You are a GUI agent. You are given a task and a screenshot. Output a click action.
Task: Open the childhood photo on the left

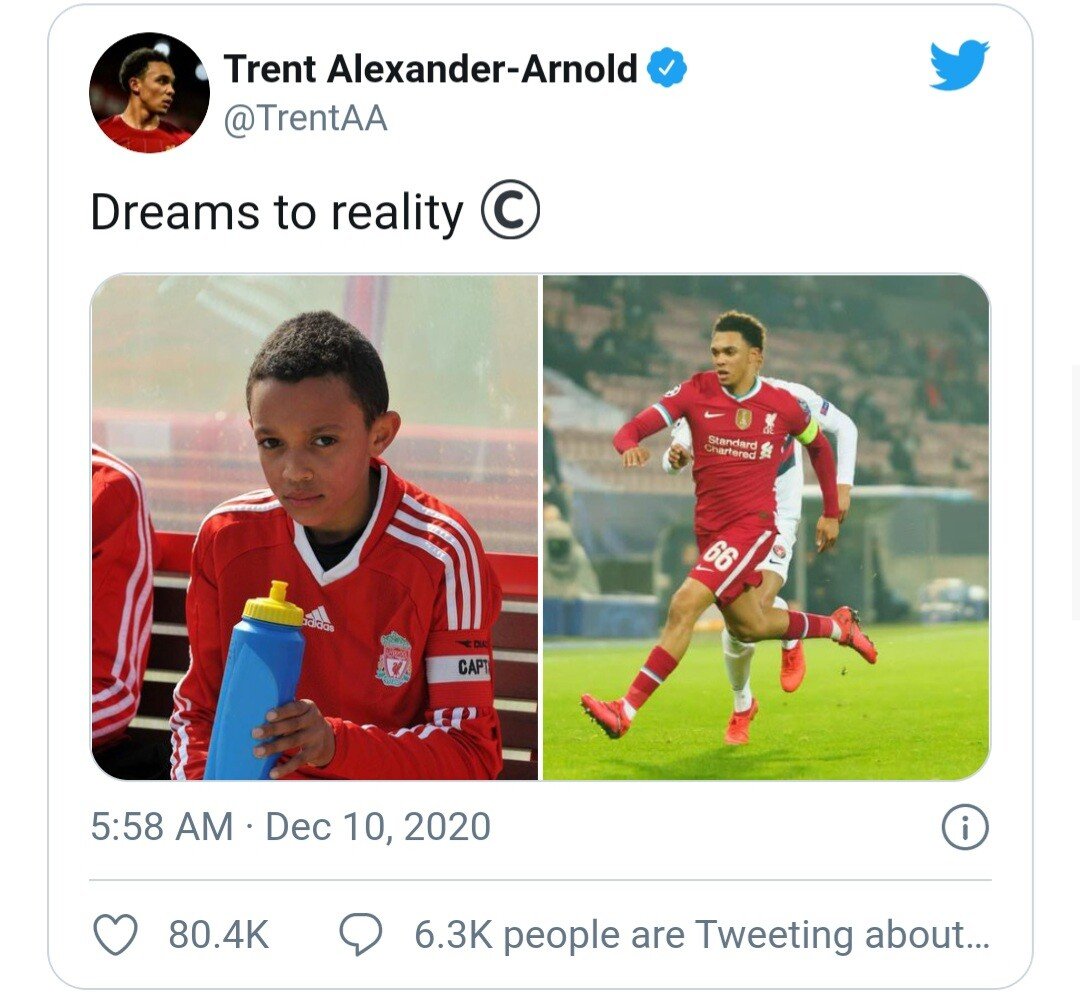pyautogui.click(x=315, y=527)
